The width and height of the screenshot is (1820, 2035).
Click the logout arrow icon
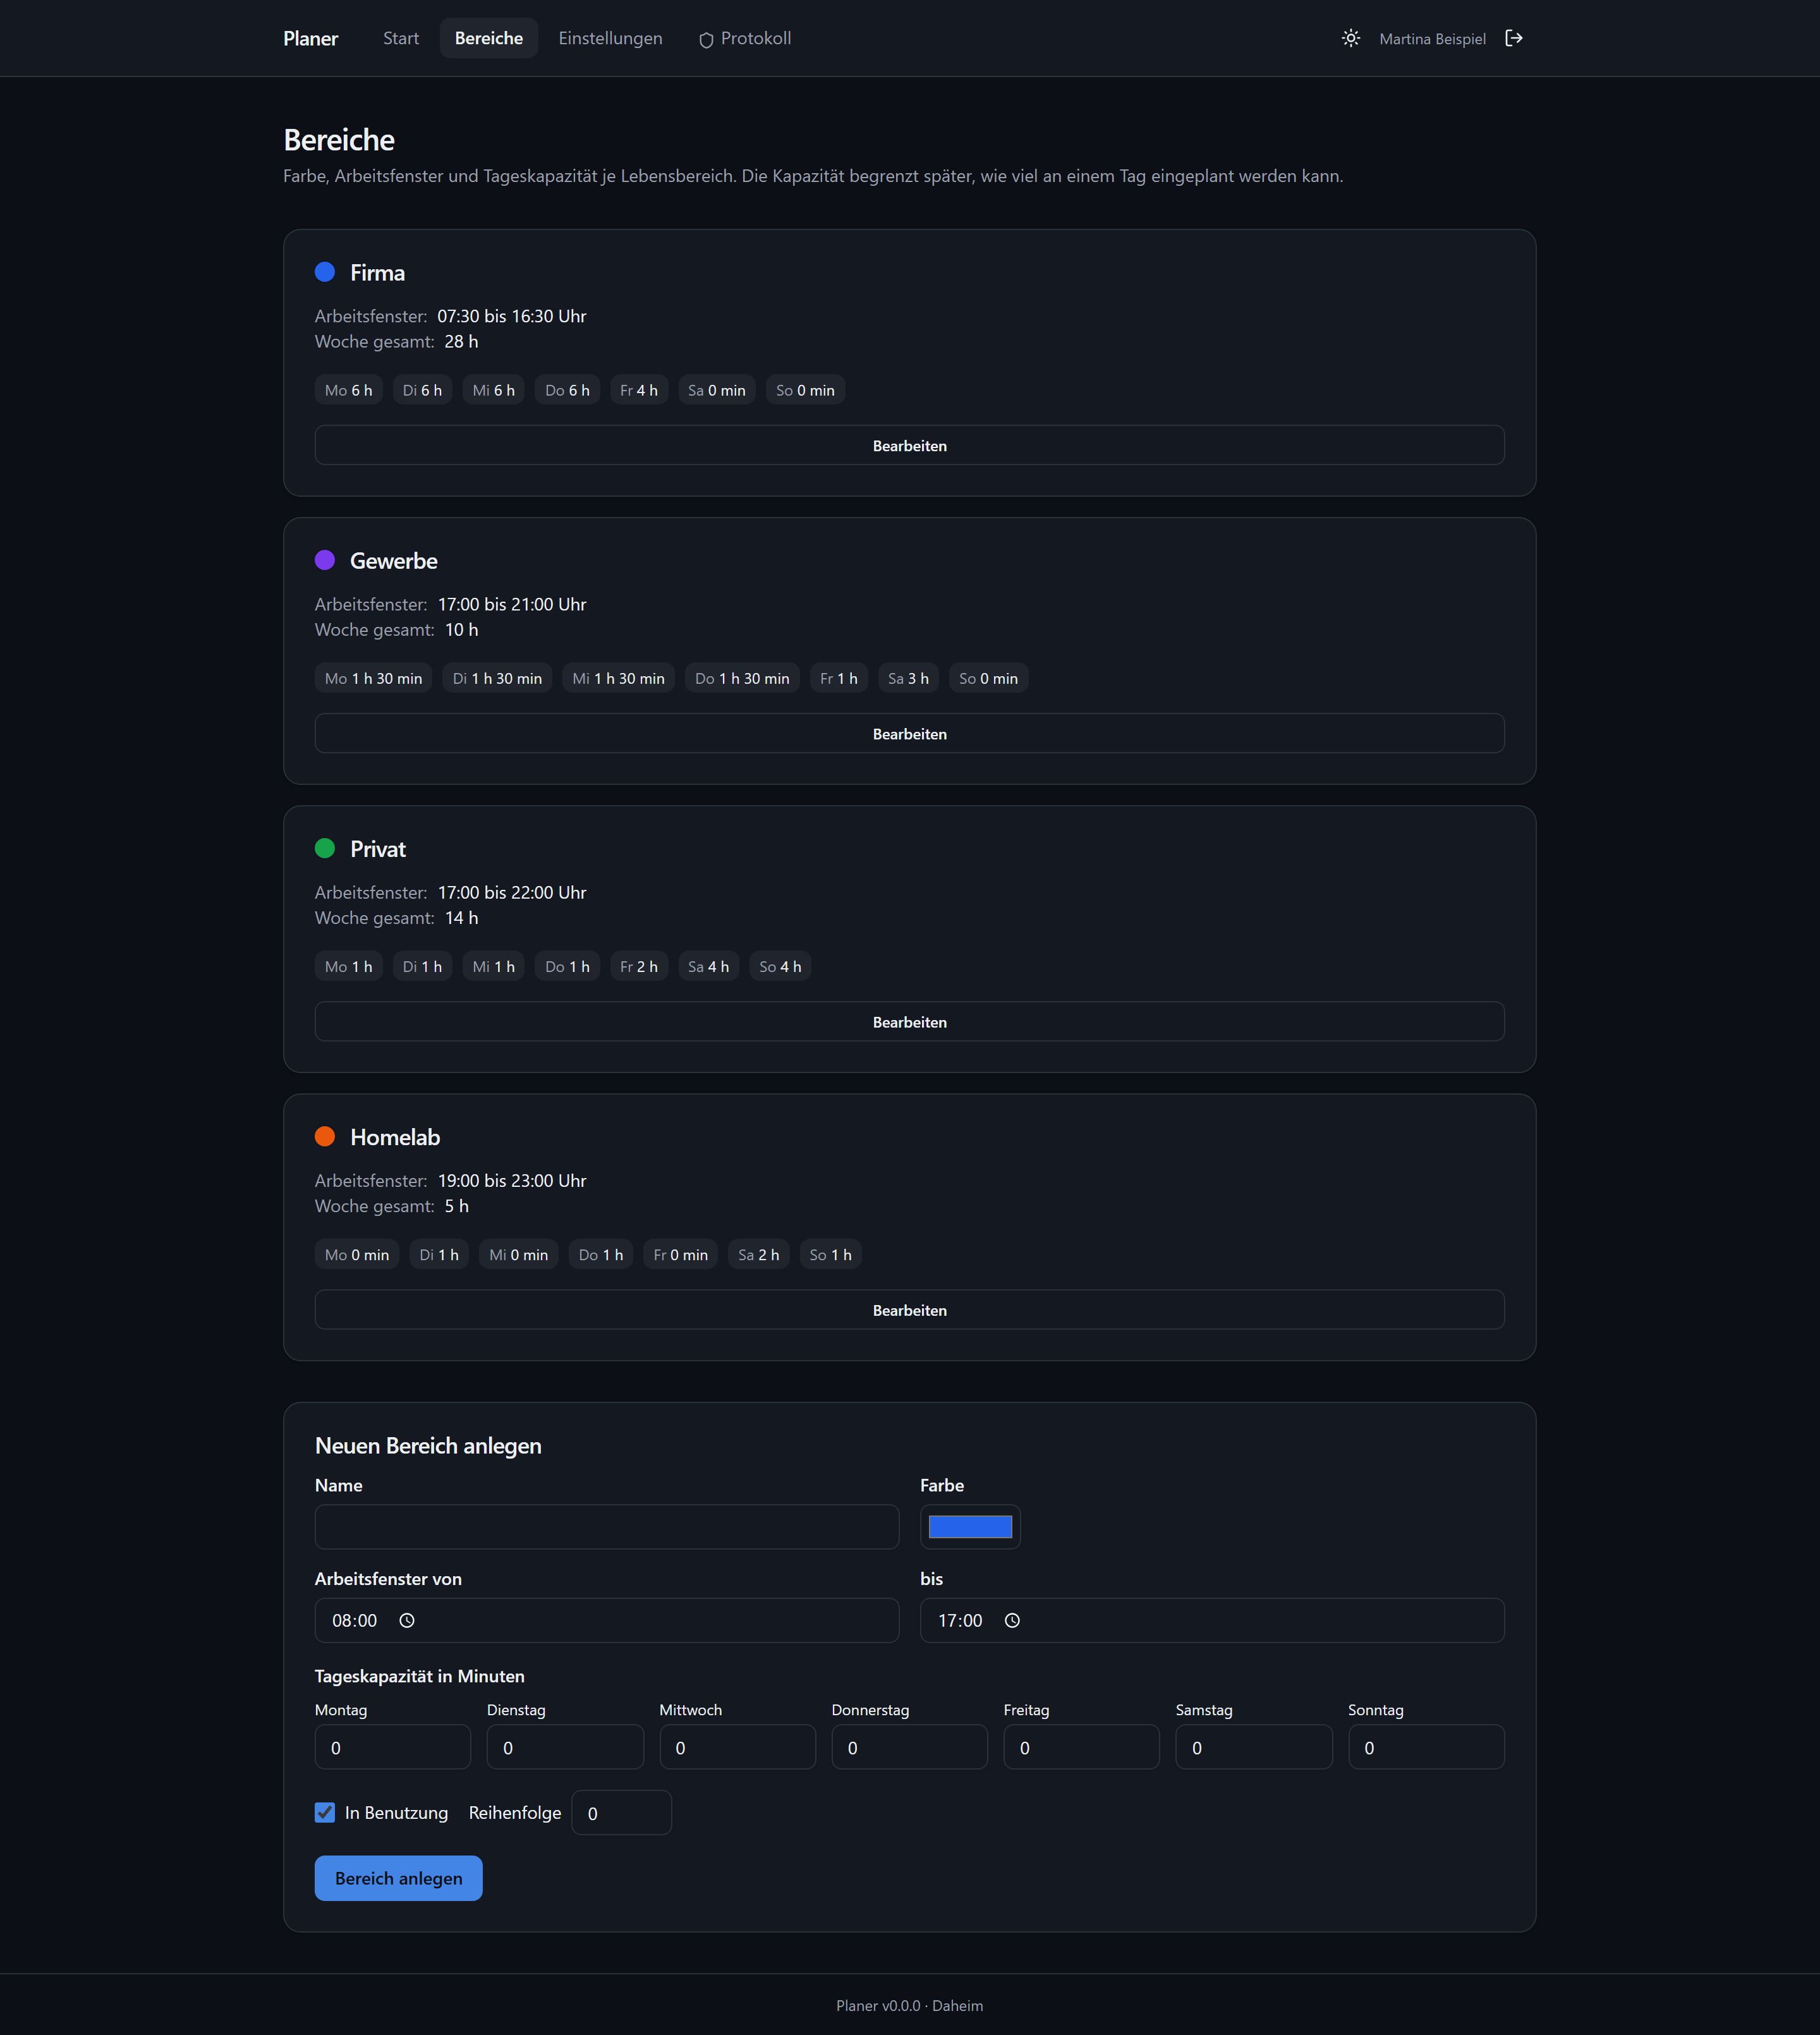click(1514, 38)
